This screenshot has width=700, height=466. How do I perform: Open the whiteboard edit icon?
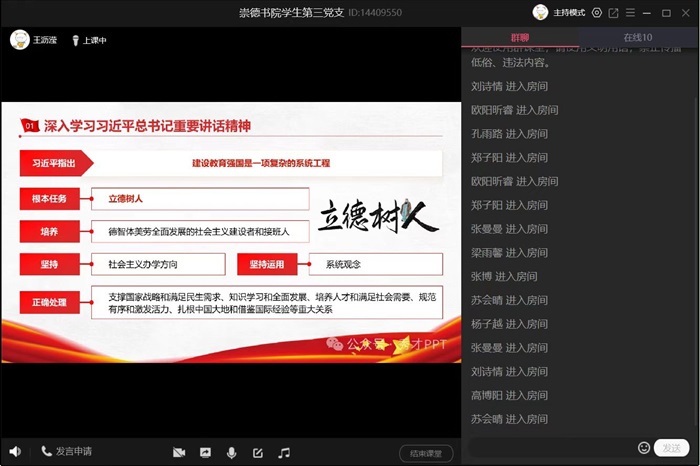(258, 453)
